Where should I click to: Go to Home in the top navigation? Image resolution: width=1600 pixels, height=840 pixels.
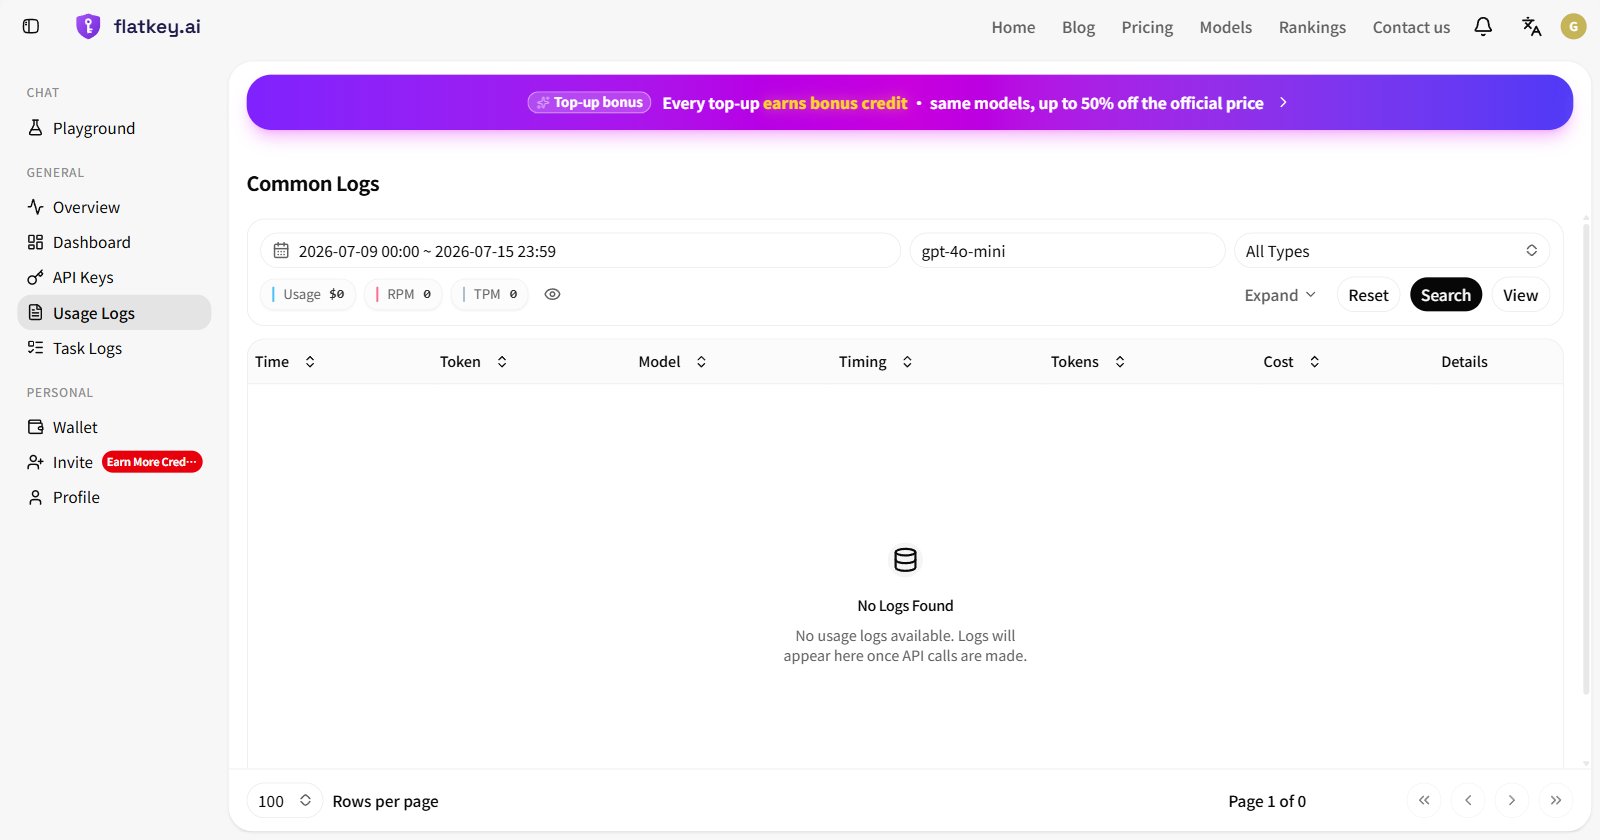(1013, 27)
